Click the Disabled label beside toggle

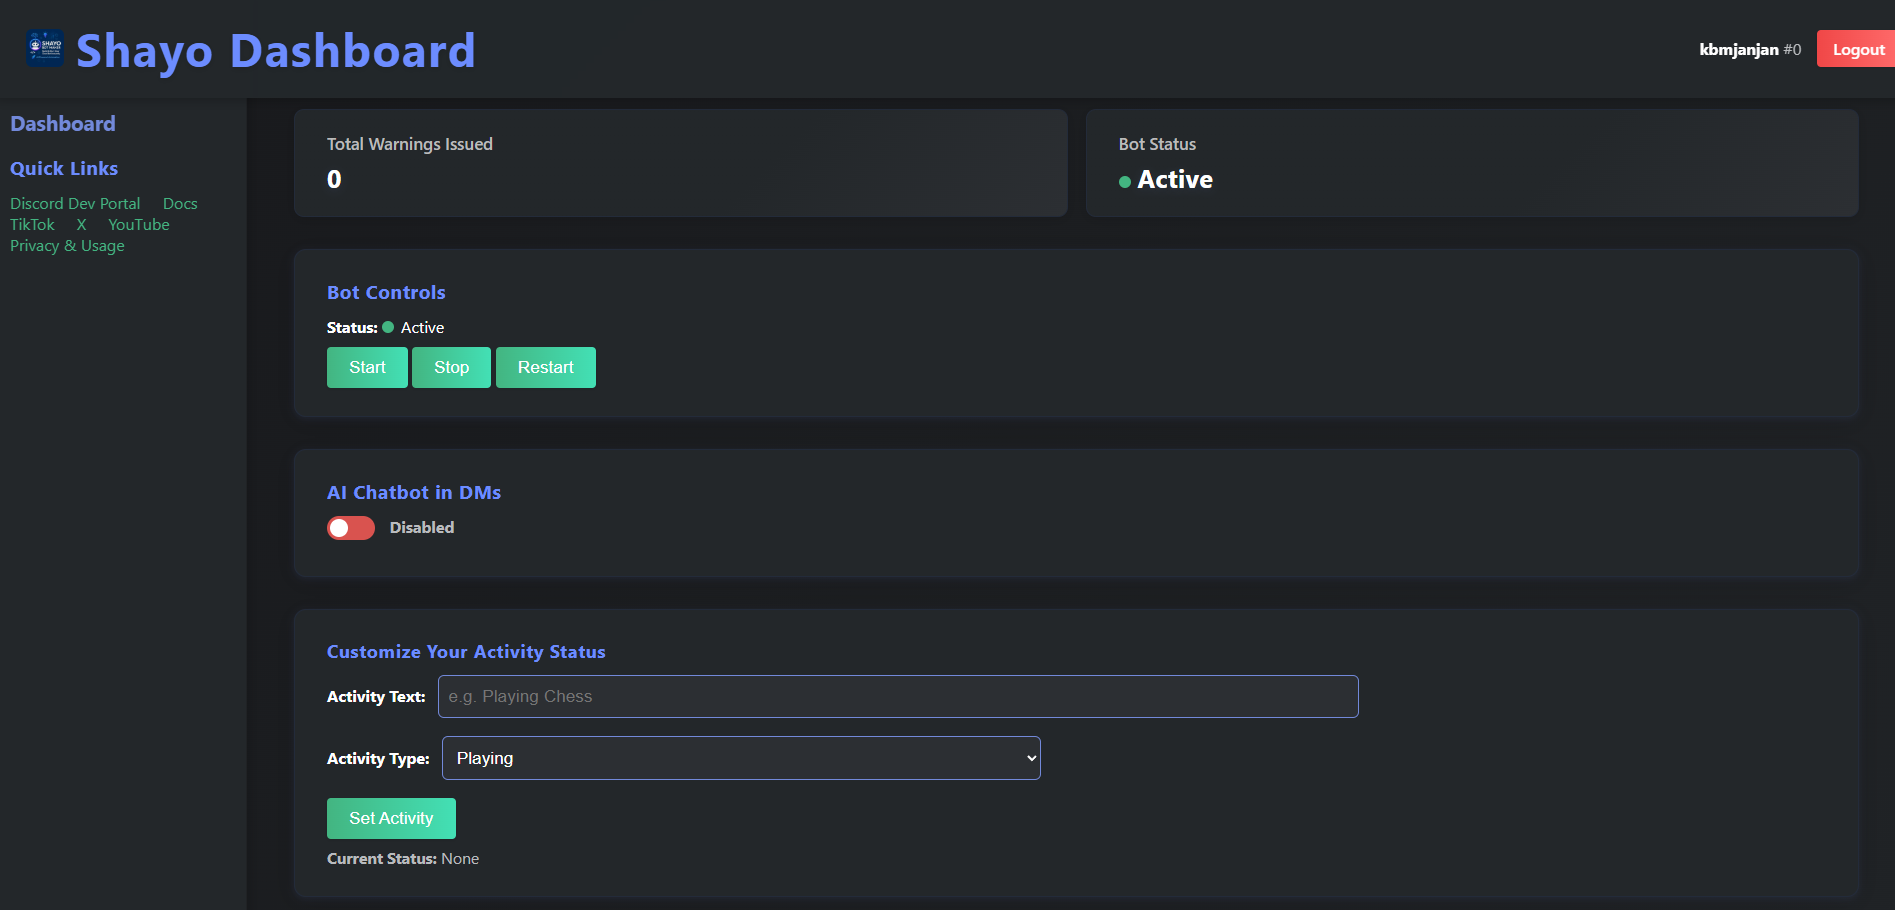point(422,528)
